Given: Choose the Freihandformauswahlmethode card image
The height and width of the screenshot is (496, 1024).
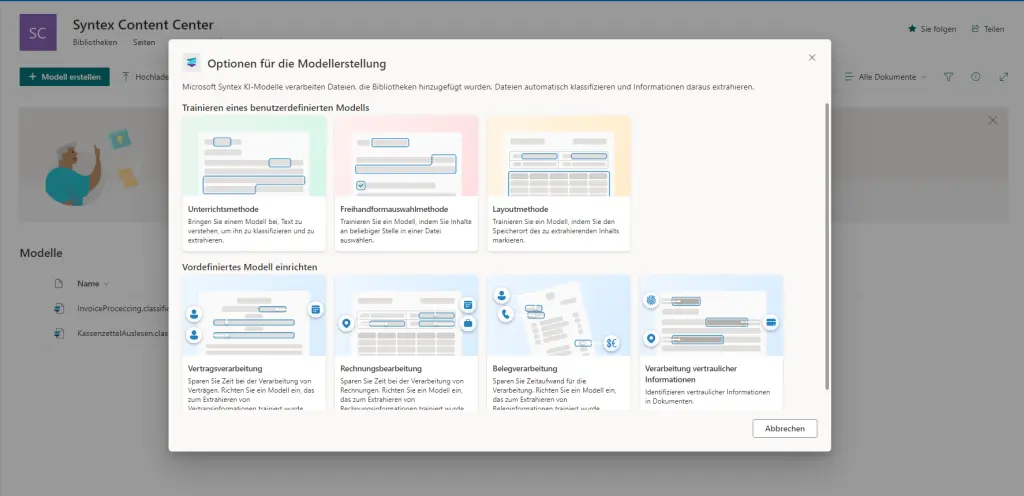Looking at the screenshot, I should 406,156.
